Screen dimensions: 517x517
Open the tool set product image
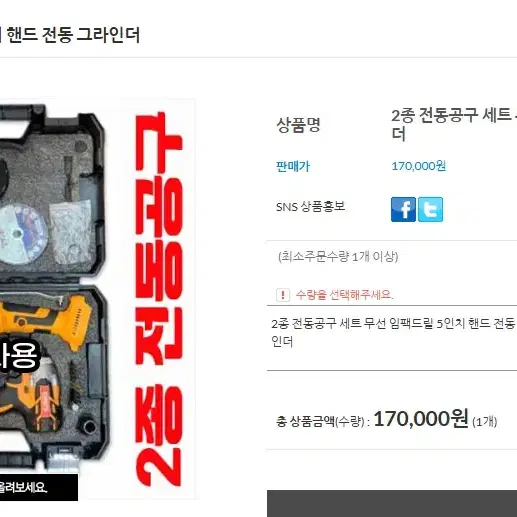[97, 299]
